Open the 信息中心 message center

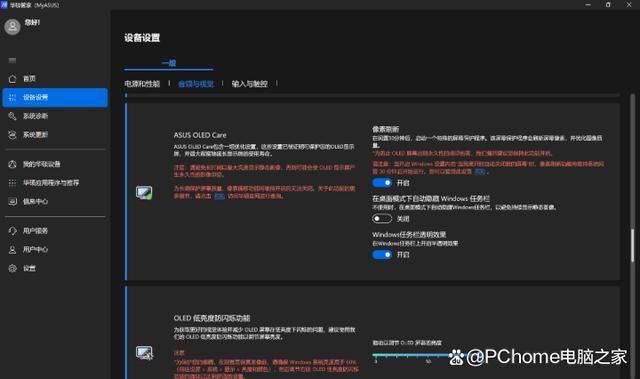[55, 202]
